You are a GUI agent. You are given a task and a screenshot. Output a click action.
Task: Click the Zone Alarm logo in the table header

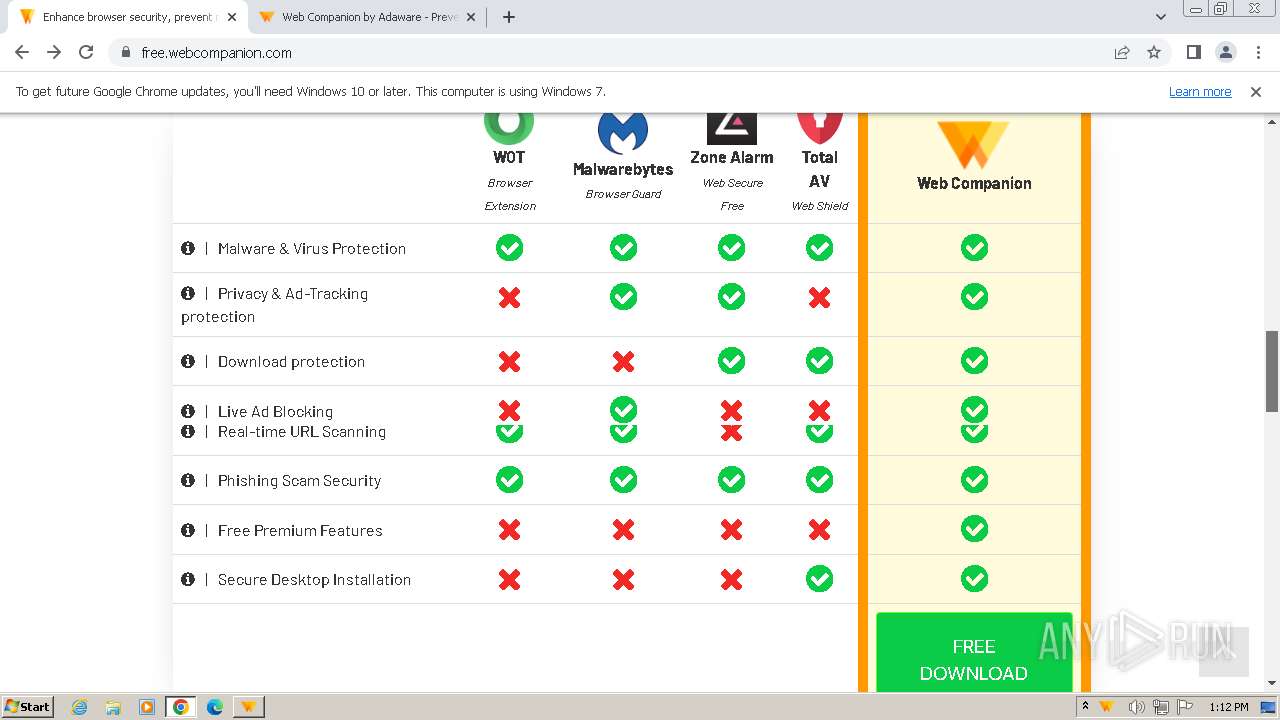(732, 129)
